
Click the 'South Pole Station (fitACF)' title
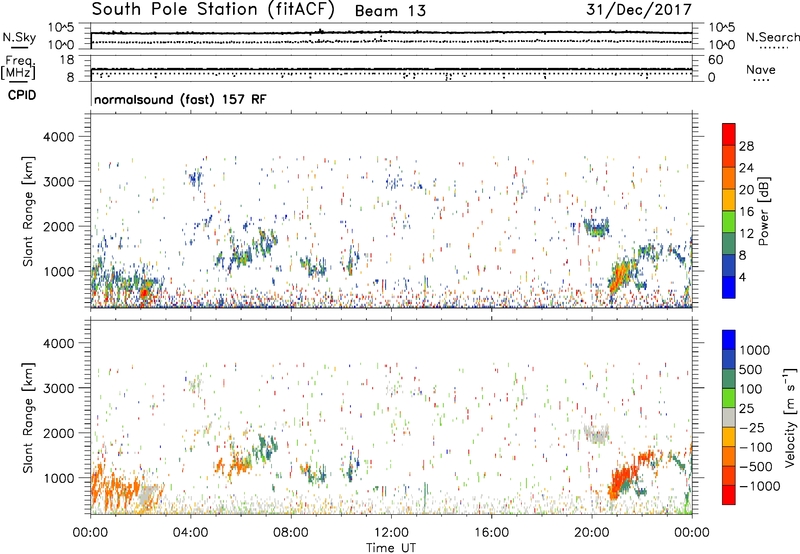(x=213, y=9)
